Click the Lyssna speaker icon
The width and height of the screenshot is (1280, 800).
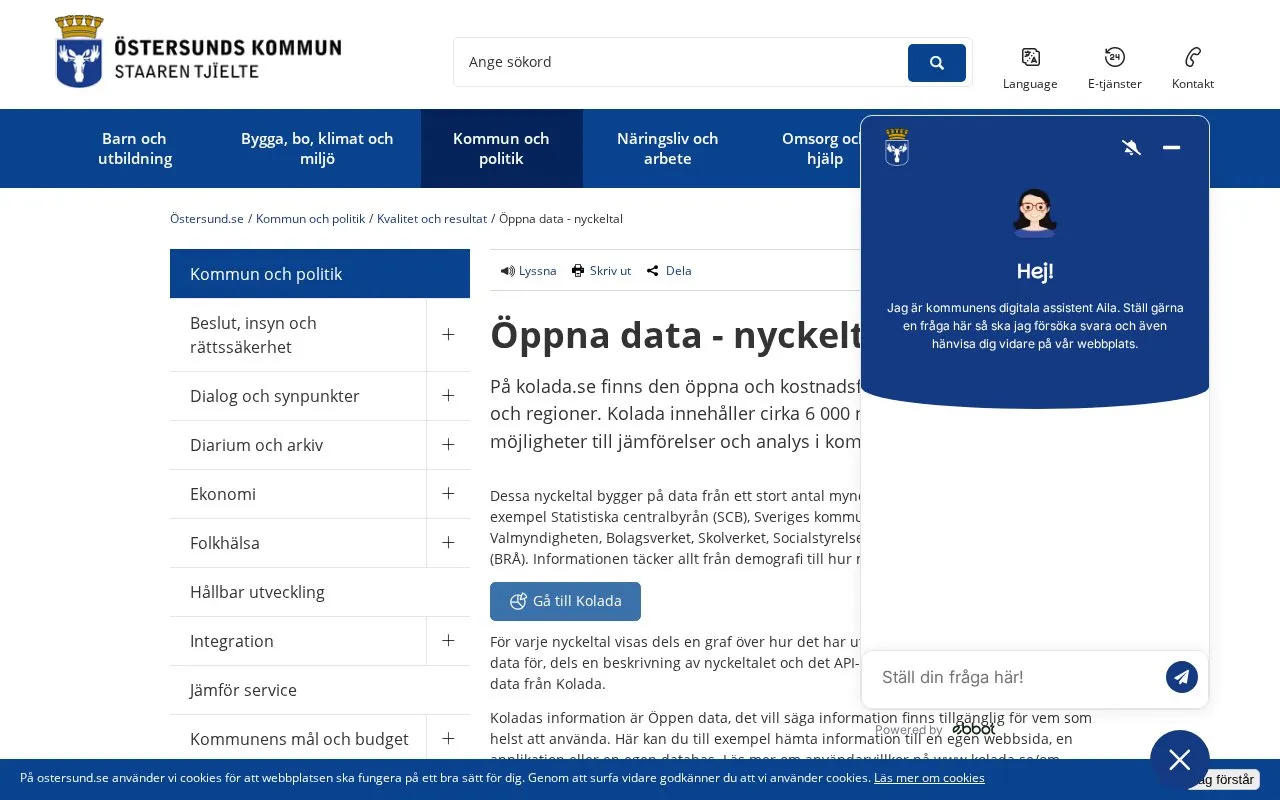[507, 271]
